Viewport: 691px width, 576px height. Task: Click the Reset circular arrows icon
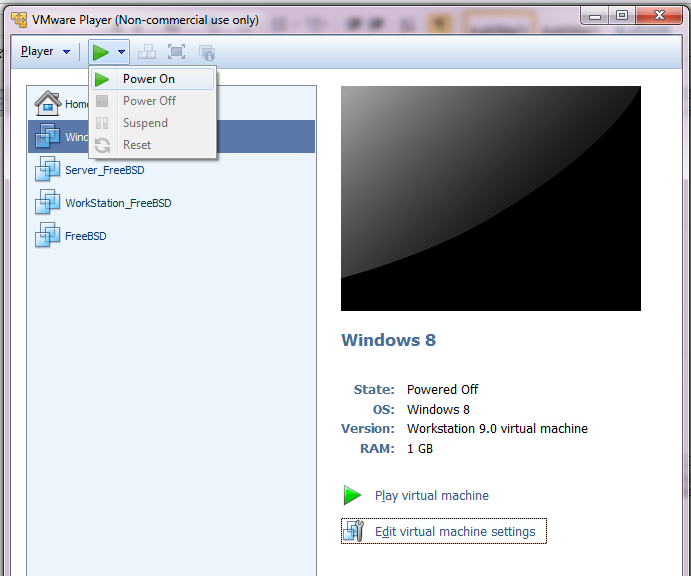(102, 145)
